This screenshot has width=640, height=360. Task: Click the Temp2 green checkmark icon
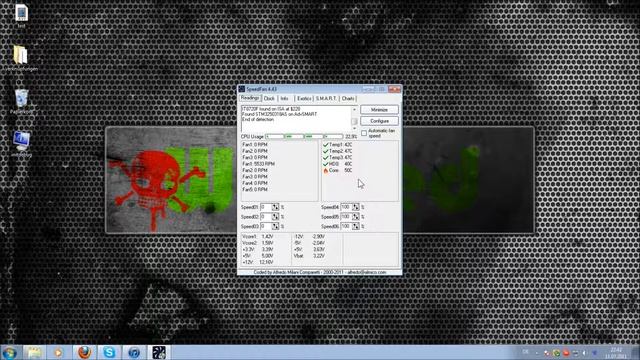pyautogui.click(x=326, y=151)
